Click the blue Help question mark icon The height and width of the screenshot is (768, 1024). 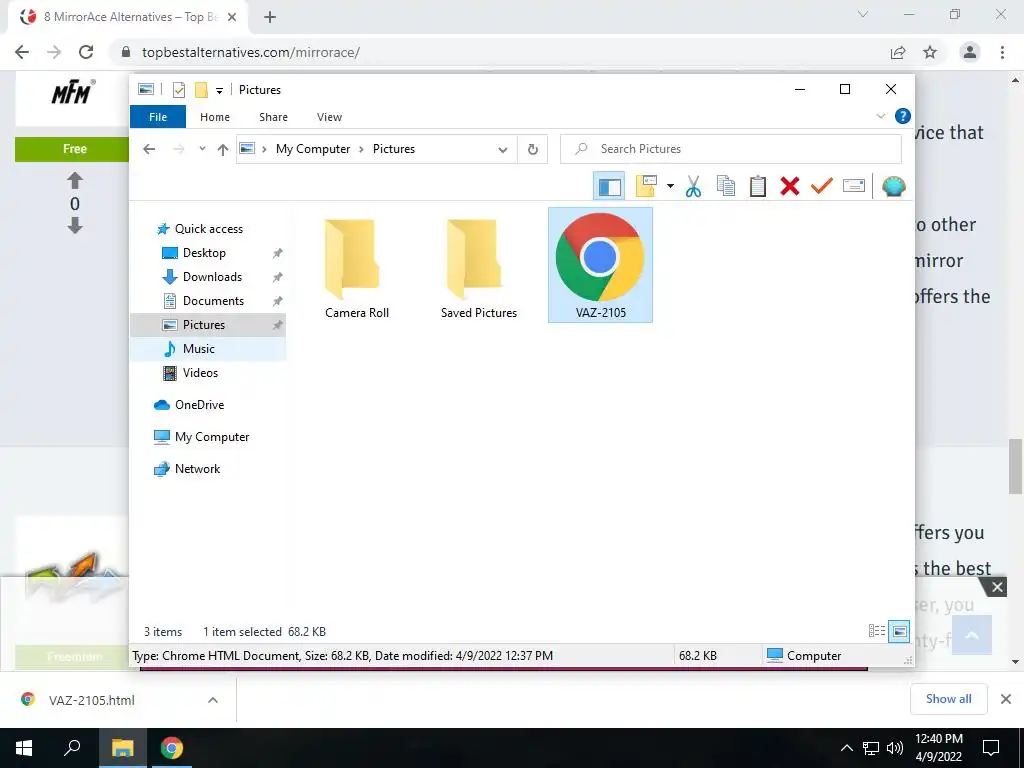point(903,116)
